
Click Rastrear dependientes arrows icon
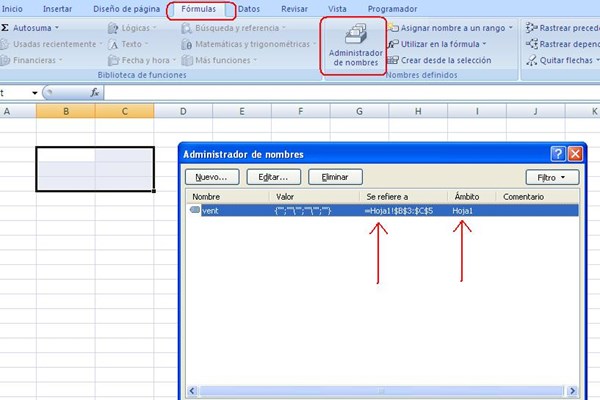(x=531, y=44)
